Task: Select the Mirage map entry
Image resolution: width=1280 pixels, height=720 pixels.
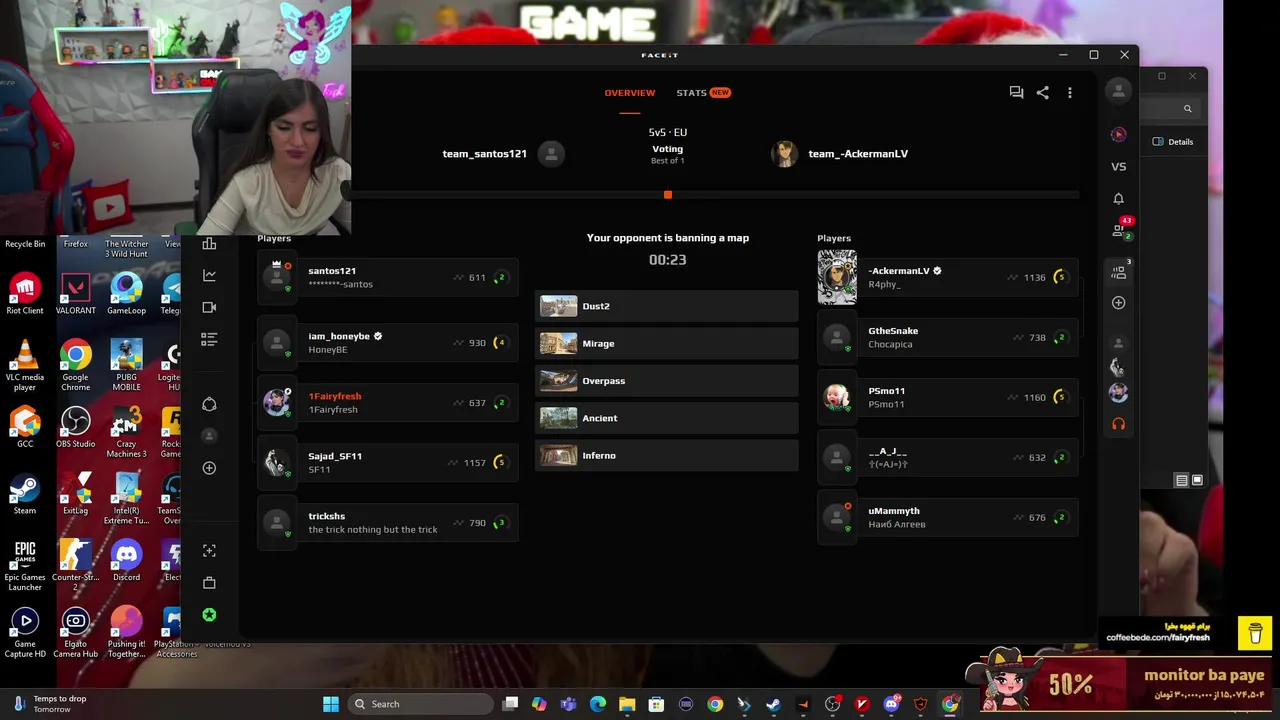Action: pos(667,343)
